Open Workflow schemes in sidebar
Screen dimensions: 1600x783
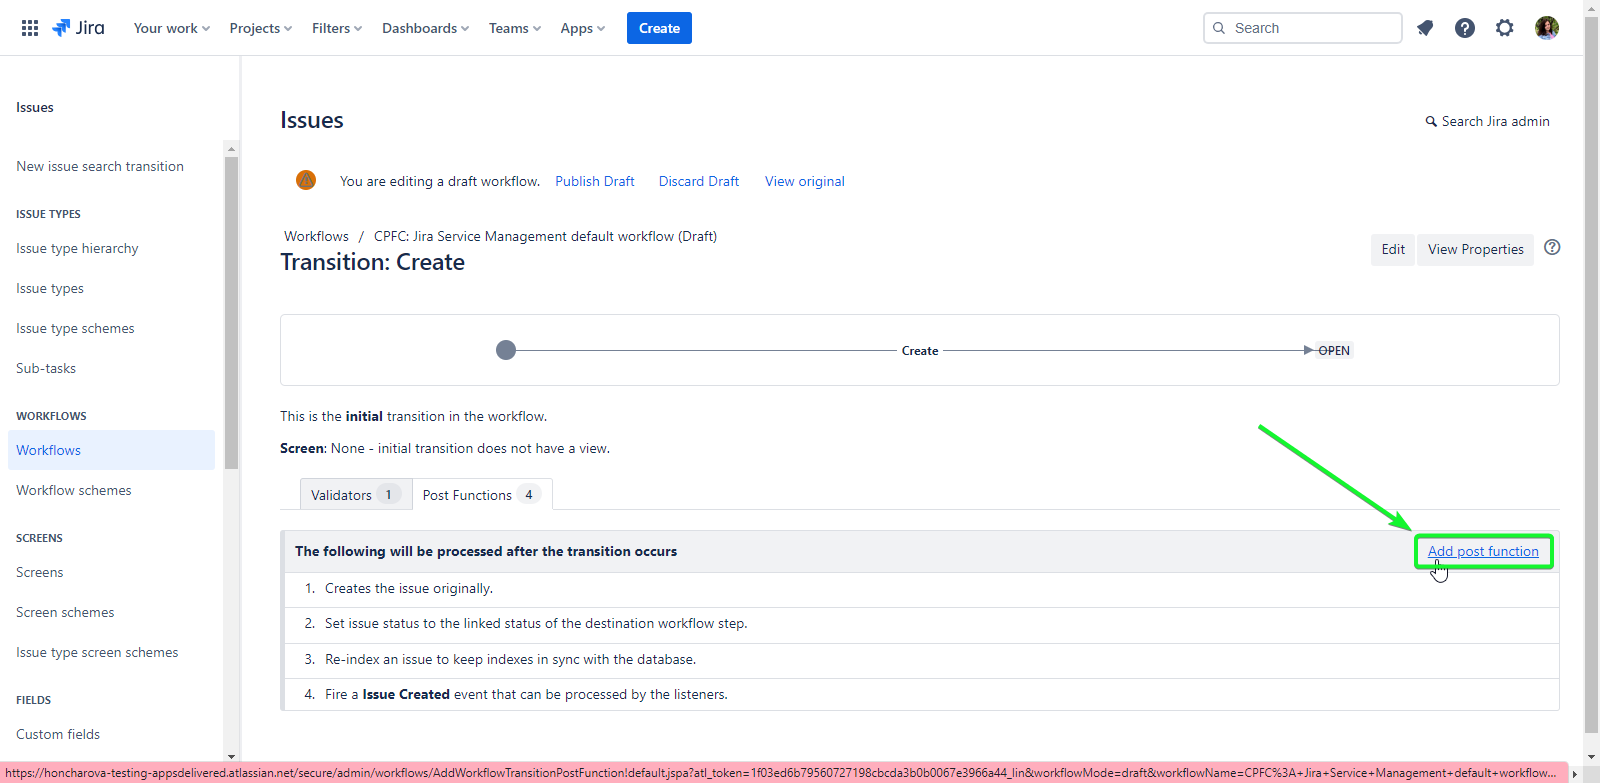click(x=74, y=490)
